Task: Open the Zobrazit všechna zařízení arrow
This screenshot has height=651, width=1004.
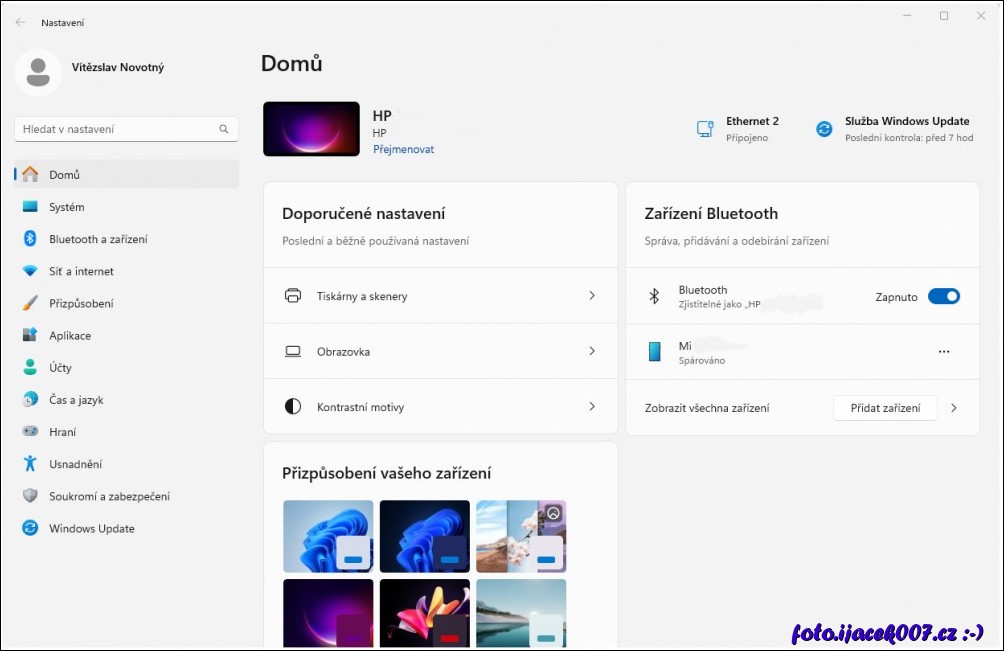Action: [x=954, y=408]
